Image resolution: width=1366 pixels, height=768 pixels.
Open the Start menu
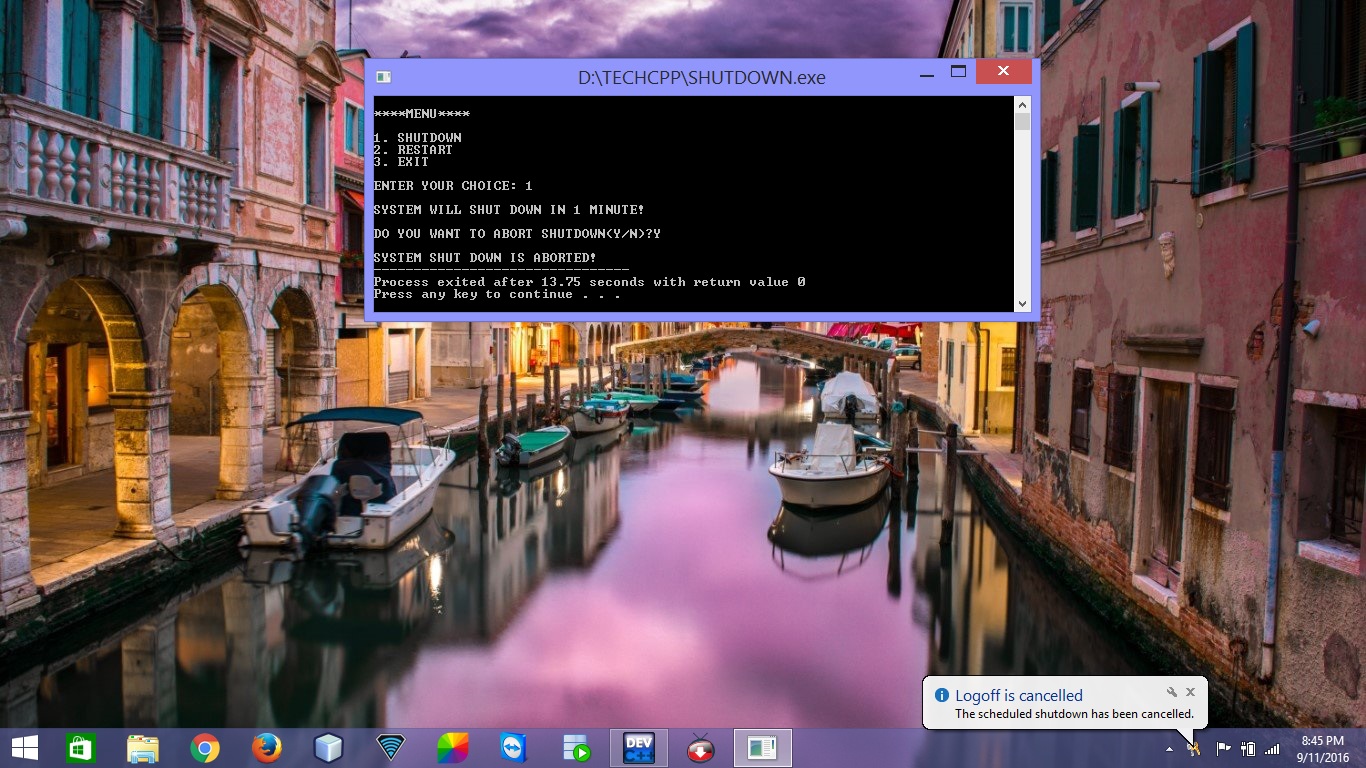[x=22, y=747]
